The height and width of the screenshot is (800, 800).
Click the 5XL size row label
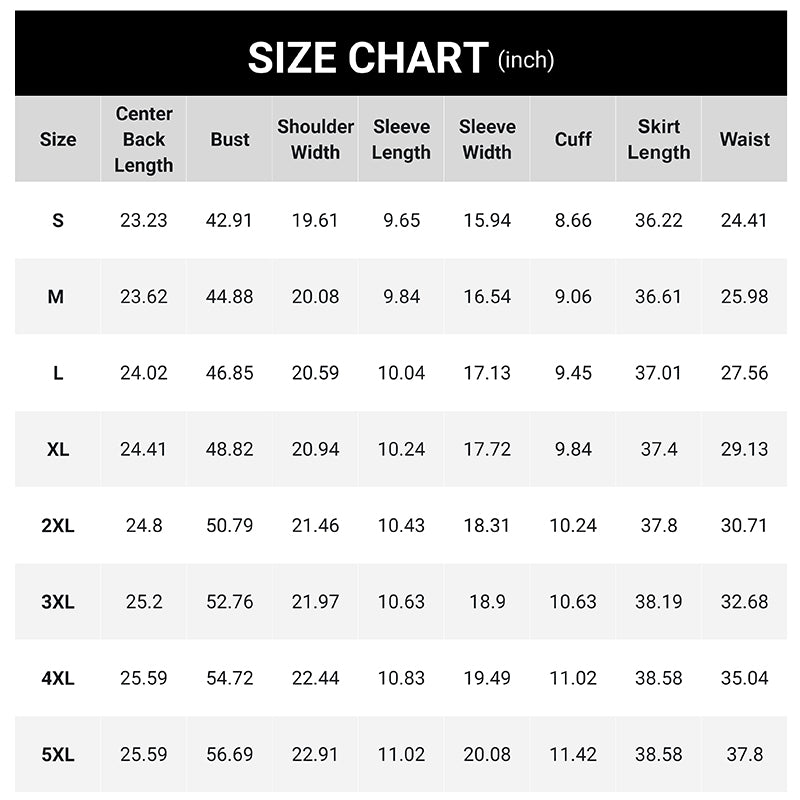pos(58,755)
